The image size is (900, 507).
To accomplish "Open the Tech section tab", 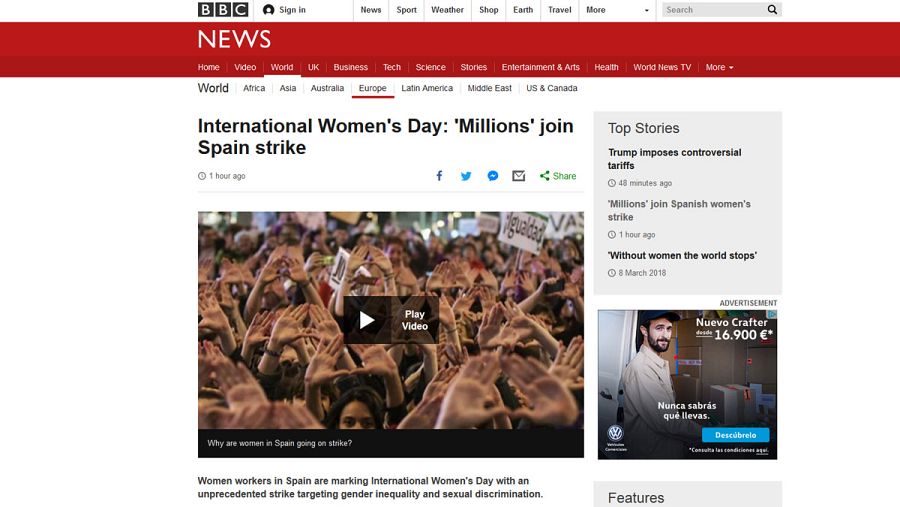I will (x=391, y=67).
